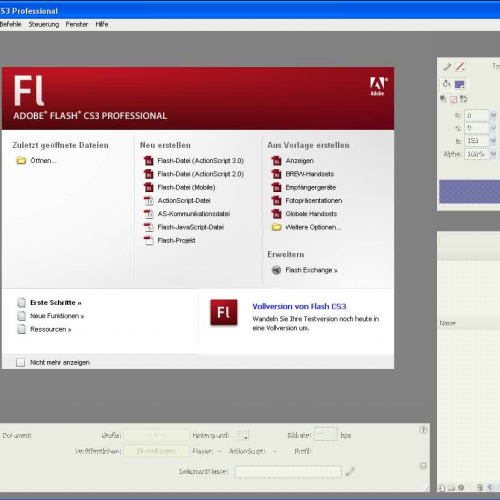Click the library properties info icon
The width and height of the screenshot is (500, 500).
tap(461, 488)
